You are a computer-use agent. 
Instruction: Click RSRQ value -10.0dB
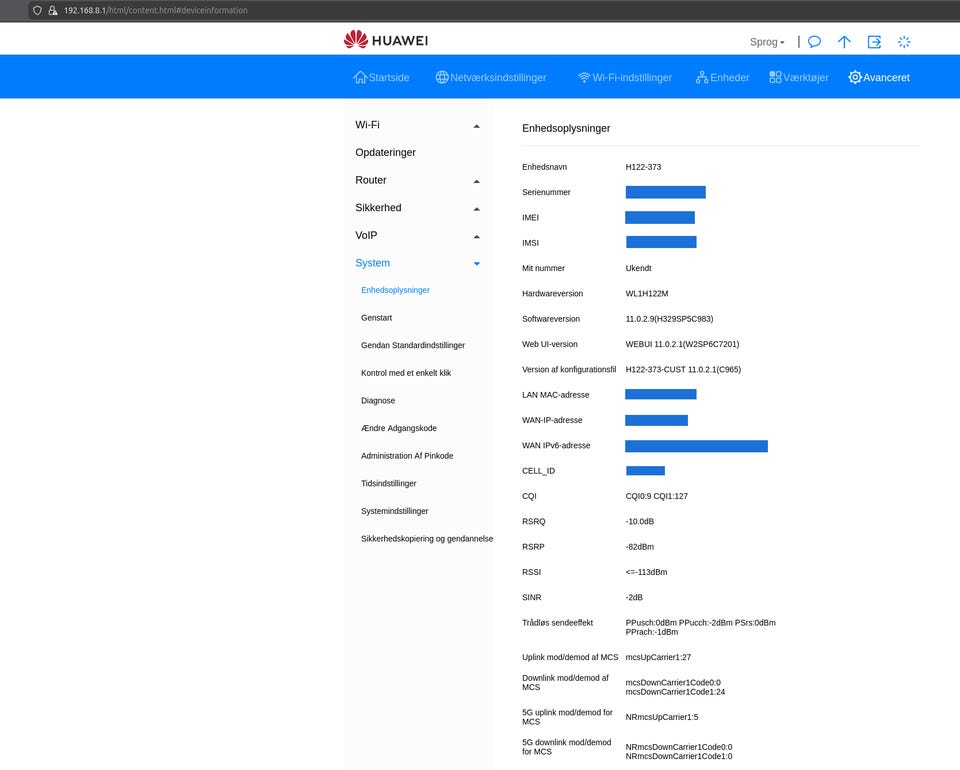639,521
